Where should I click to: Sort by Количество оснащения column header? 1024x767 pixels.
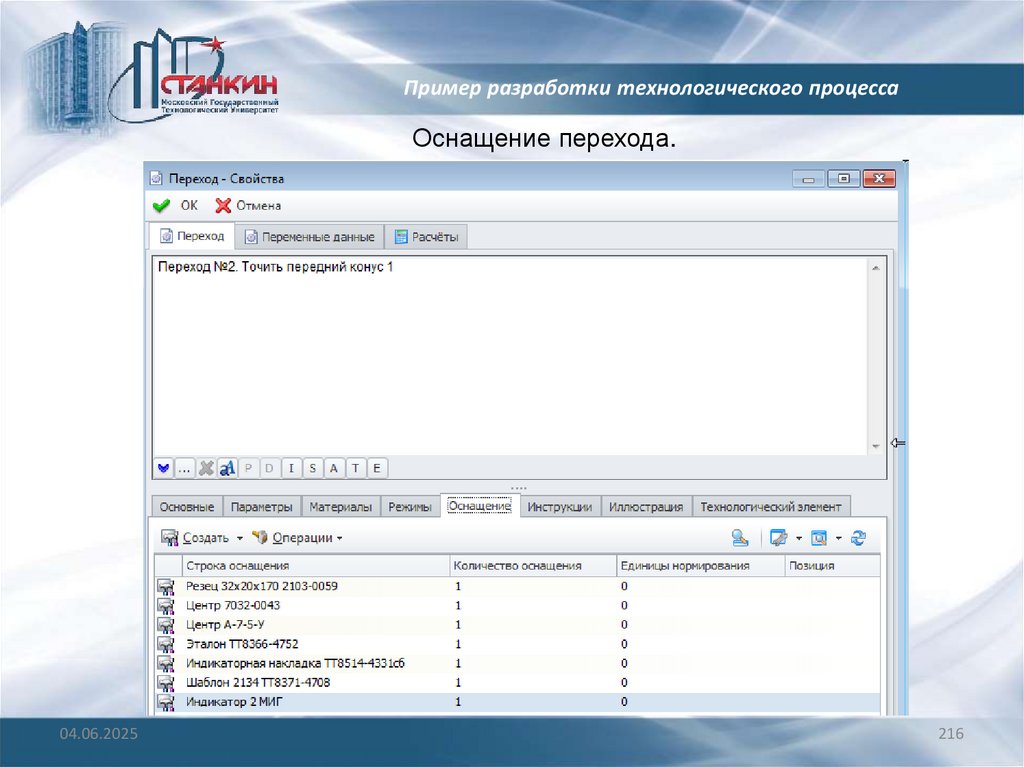[533, 566]
